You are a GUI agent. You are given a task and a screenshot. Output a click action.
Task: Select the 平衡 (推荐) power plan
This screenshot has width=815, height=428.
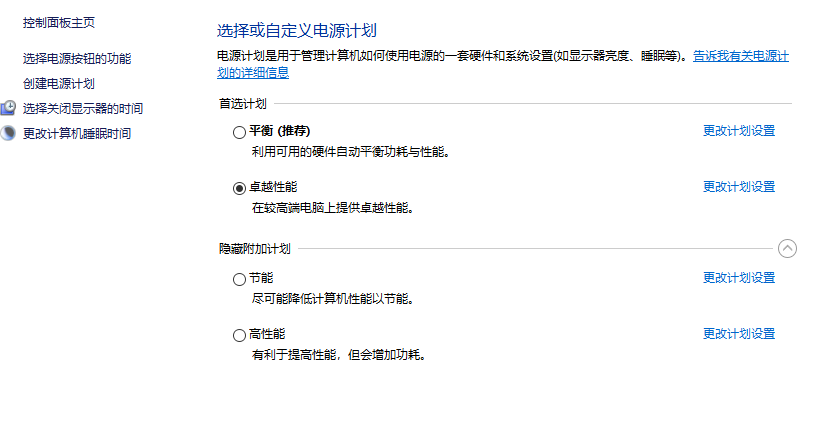click(x=239, y=131)
